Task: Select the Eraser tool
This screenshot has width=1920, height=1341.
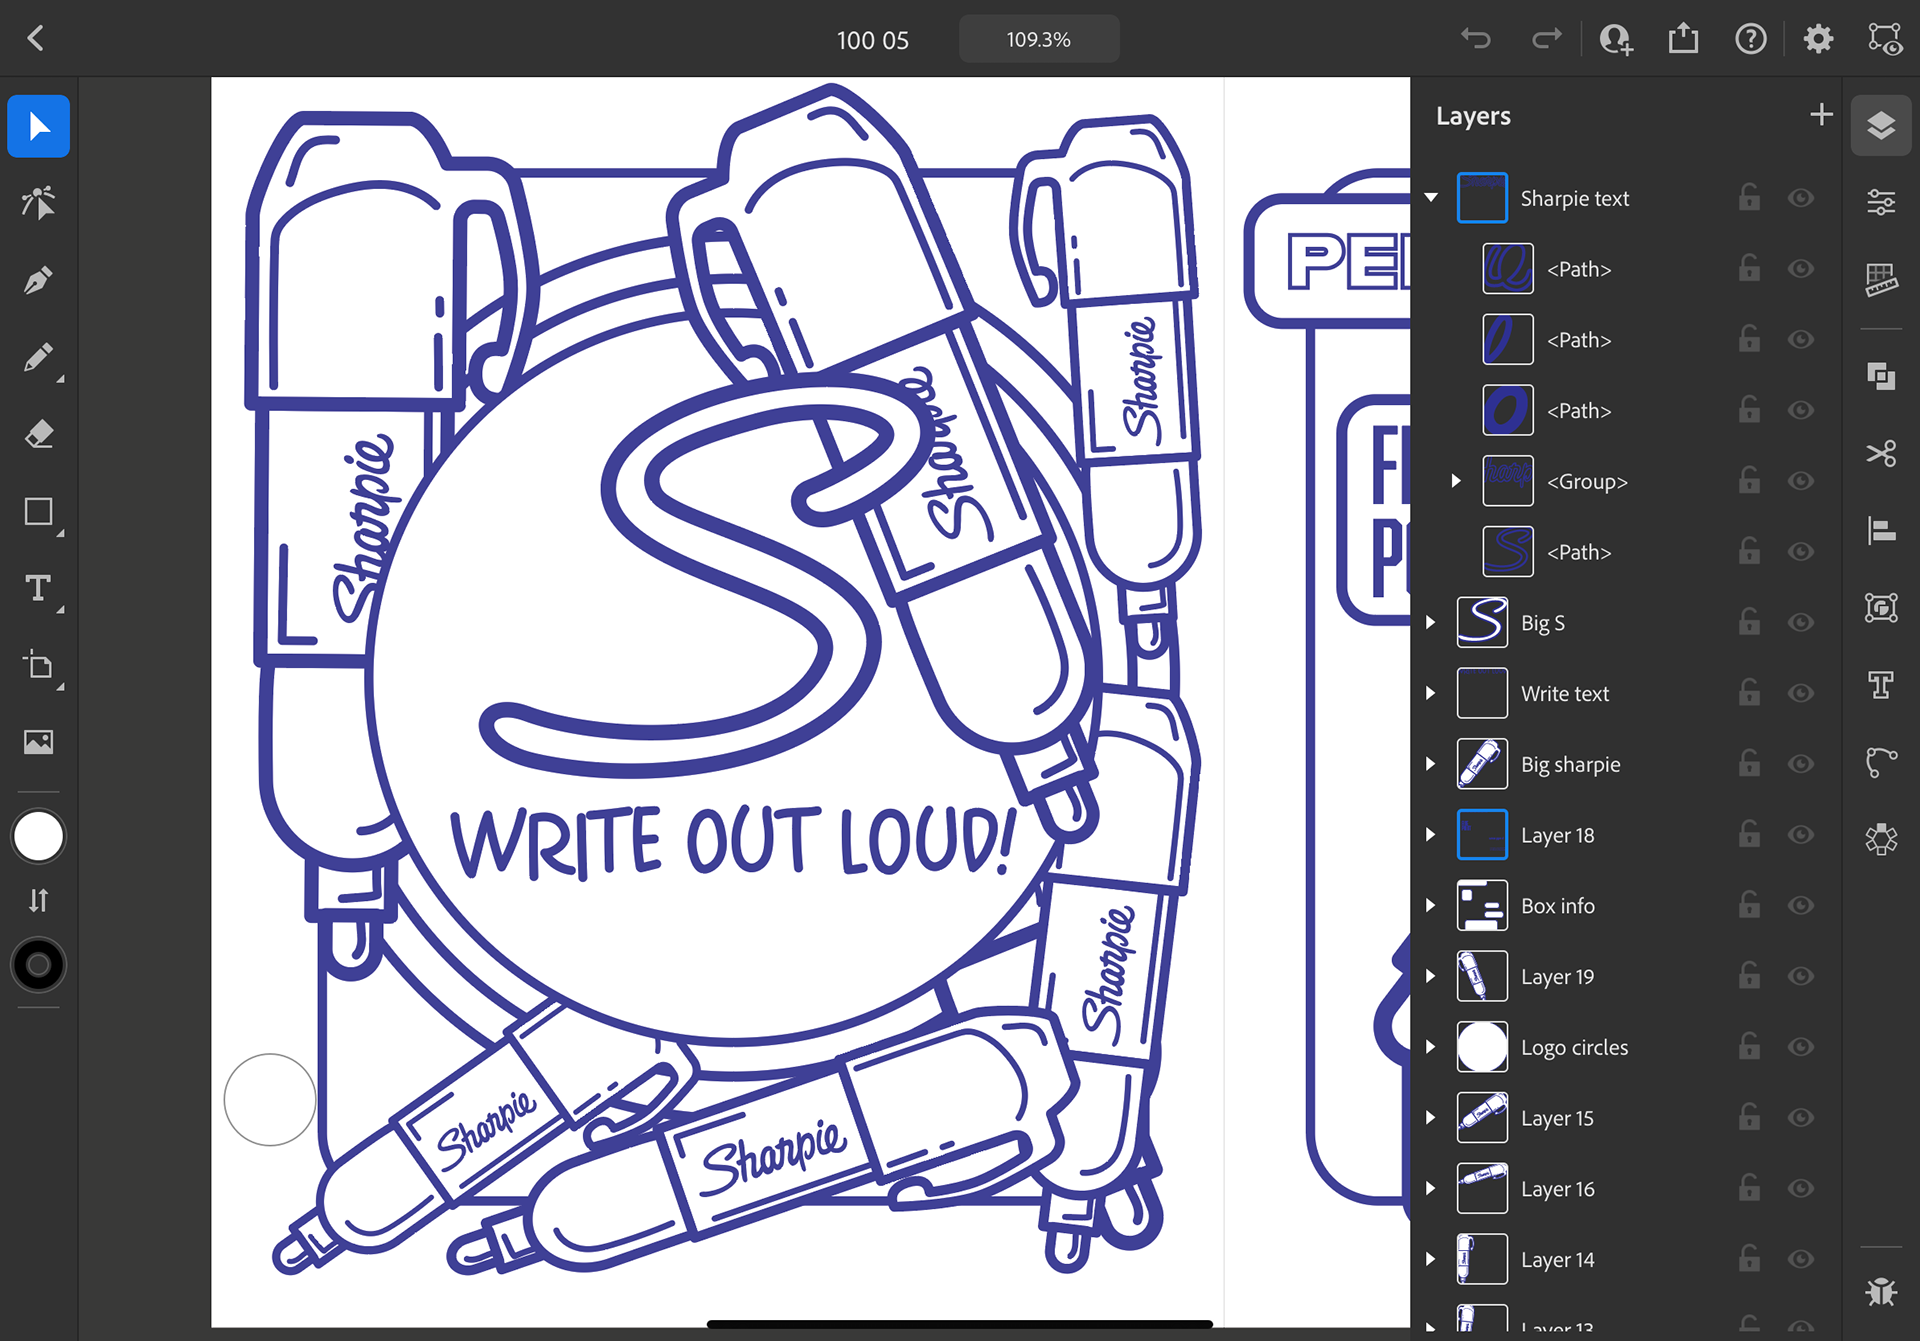Action: (38, 435)
